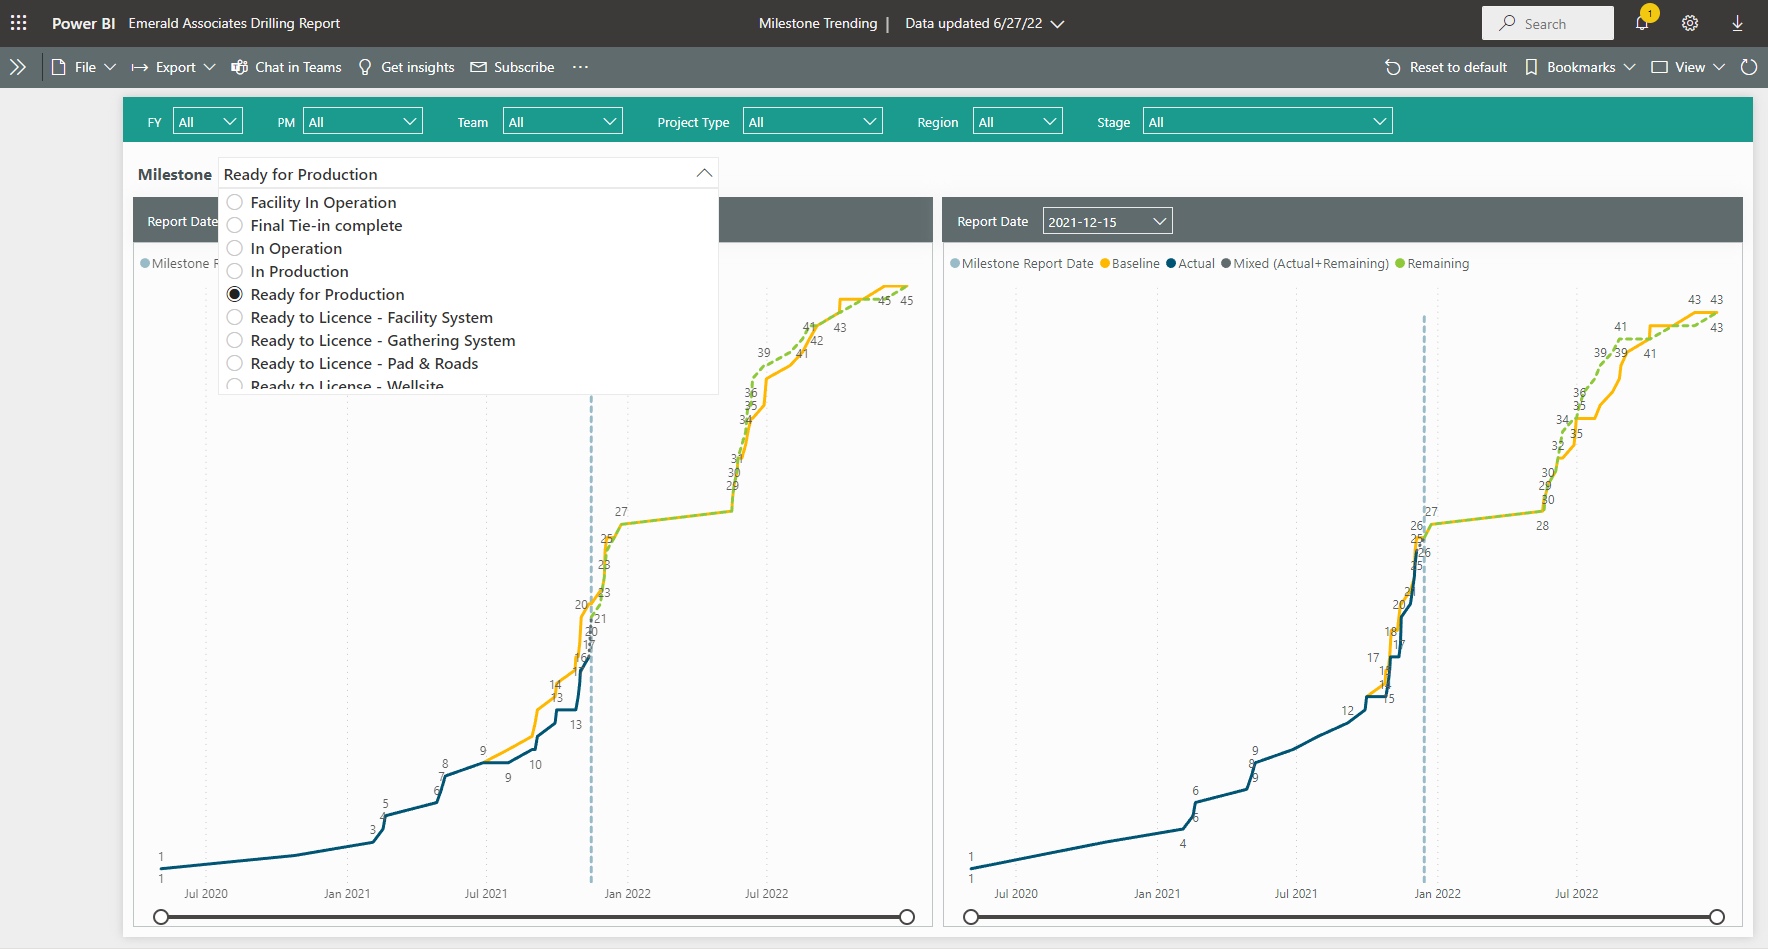Click Reset to default button
Screen dimensions: 1768x949
[x=1446, y=67]
